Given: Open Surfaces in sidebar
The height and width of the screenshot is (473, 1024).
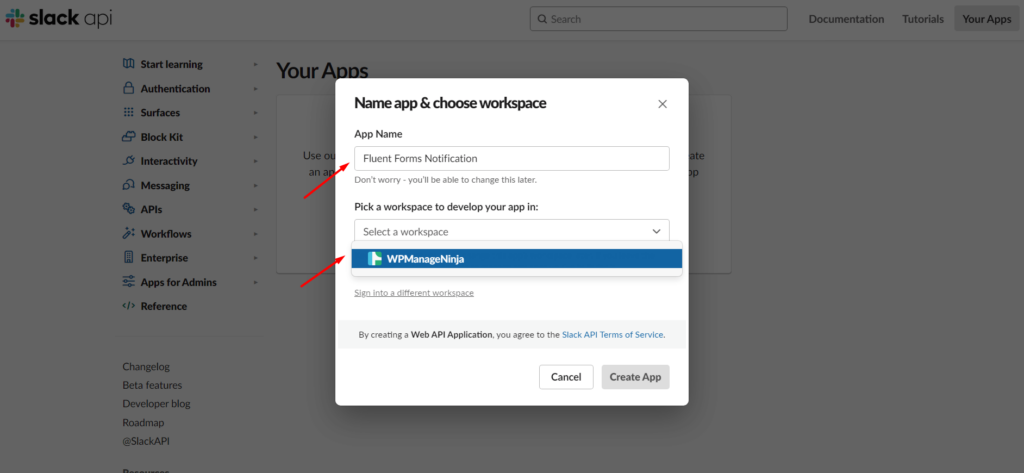Looking at the screenshot, I should coord(160,112).
